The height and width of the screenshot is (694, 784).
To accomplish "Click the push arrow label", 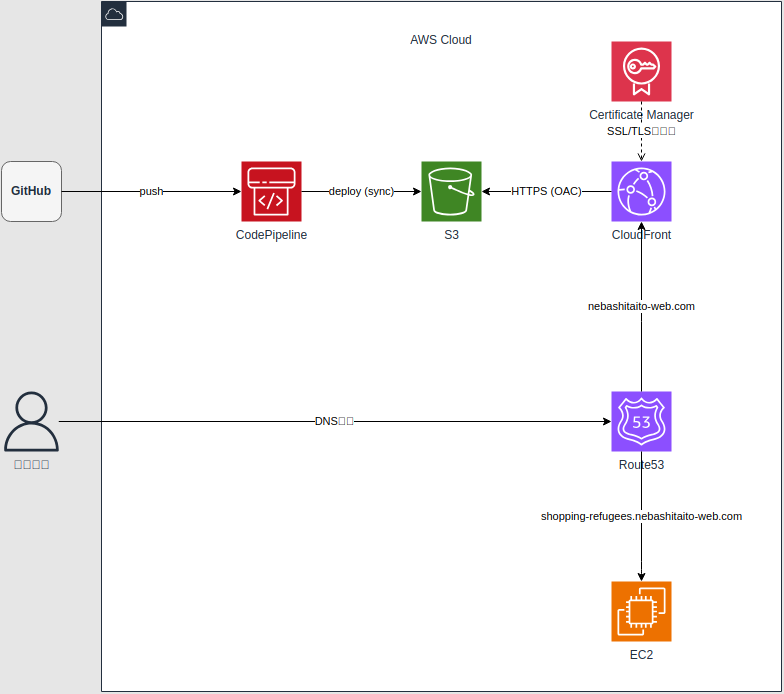I will (151, 192).
